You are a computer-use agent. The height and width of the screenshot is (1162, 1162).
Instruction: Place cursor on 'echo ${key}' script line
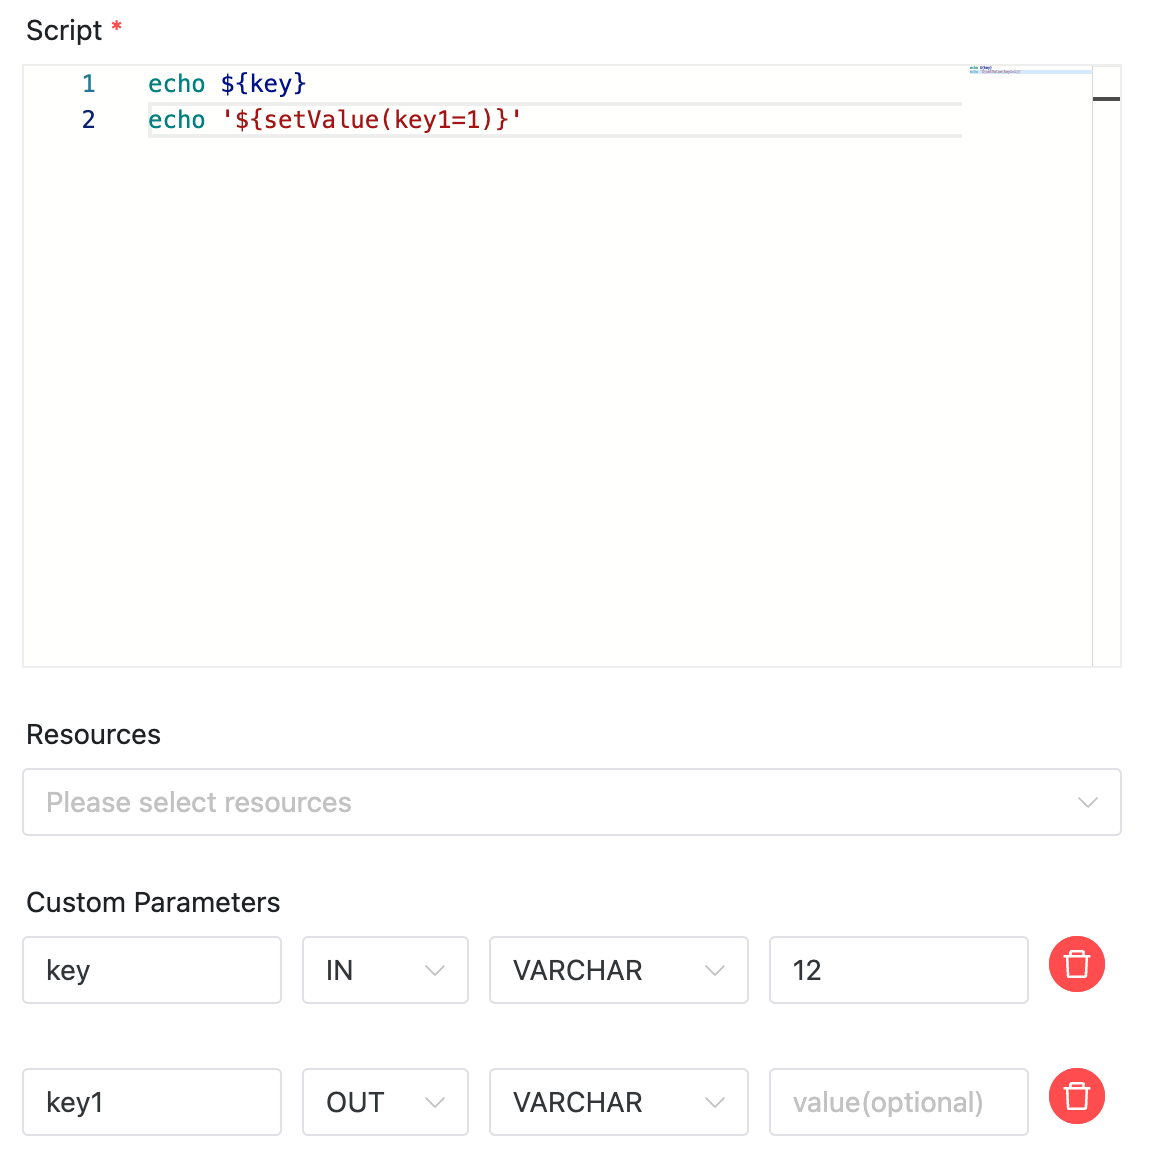tap(227, 84)
